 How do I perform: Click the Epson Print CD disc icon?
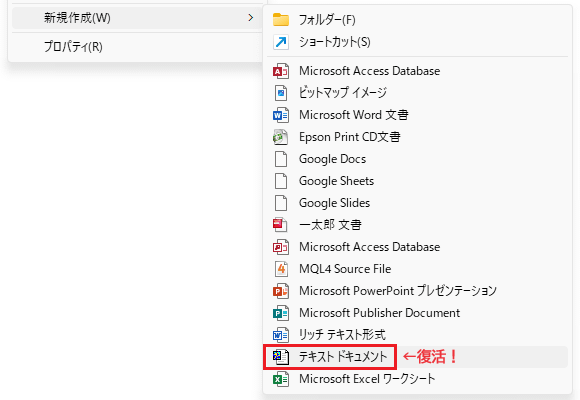pyautogui.click(x=280, y=137)
